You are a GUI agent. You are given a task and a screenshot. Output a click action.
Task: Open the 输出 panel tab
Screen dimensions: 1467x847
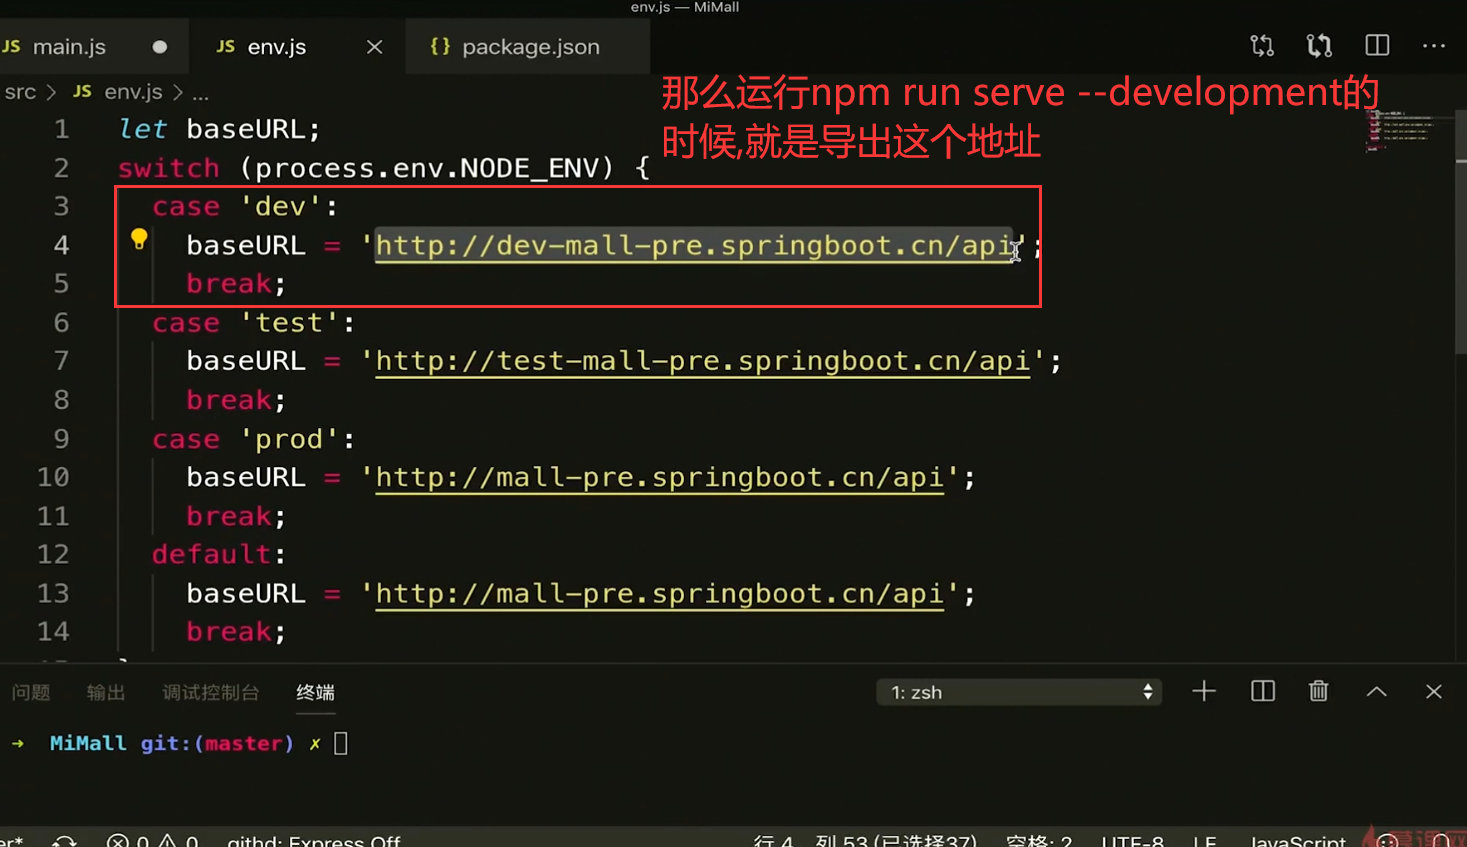[106, 692]
